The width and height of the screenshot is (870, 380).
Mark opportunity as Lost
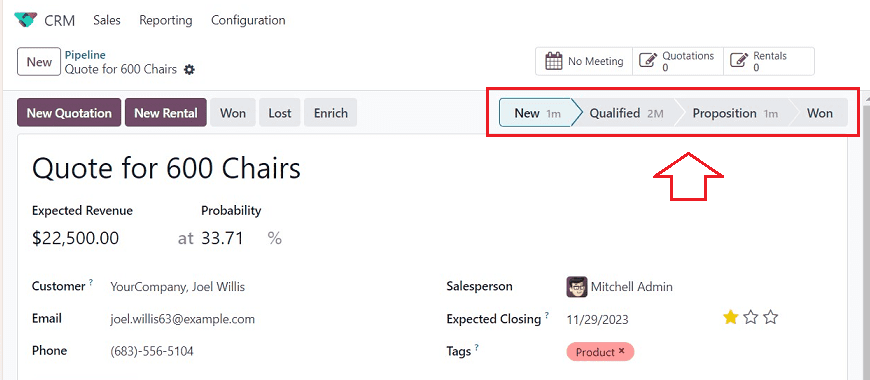pos(280,113)
